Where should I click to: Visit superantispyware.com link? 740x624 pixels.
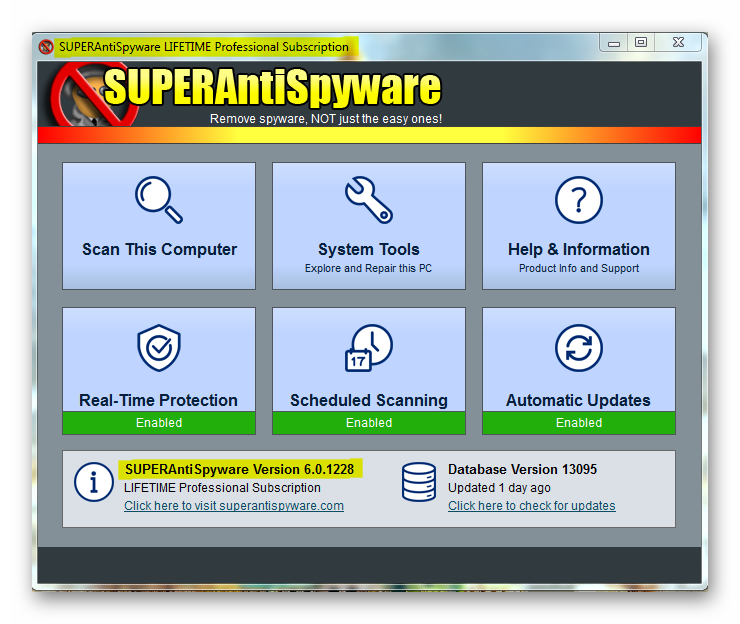coord(234,506)
